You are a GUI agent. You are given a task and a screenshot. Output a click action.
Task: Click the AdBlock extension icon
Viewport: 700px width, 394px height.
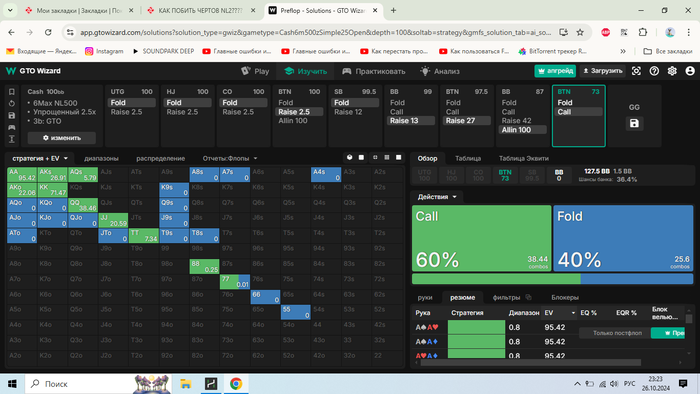(x=605, y=32)
